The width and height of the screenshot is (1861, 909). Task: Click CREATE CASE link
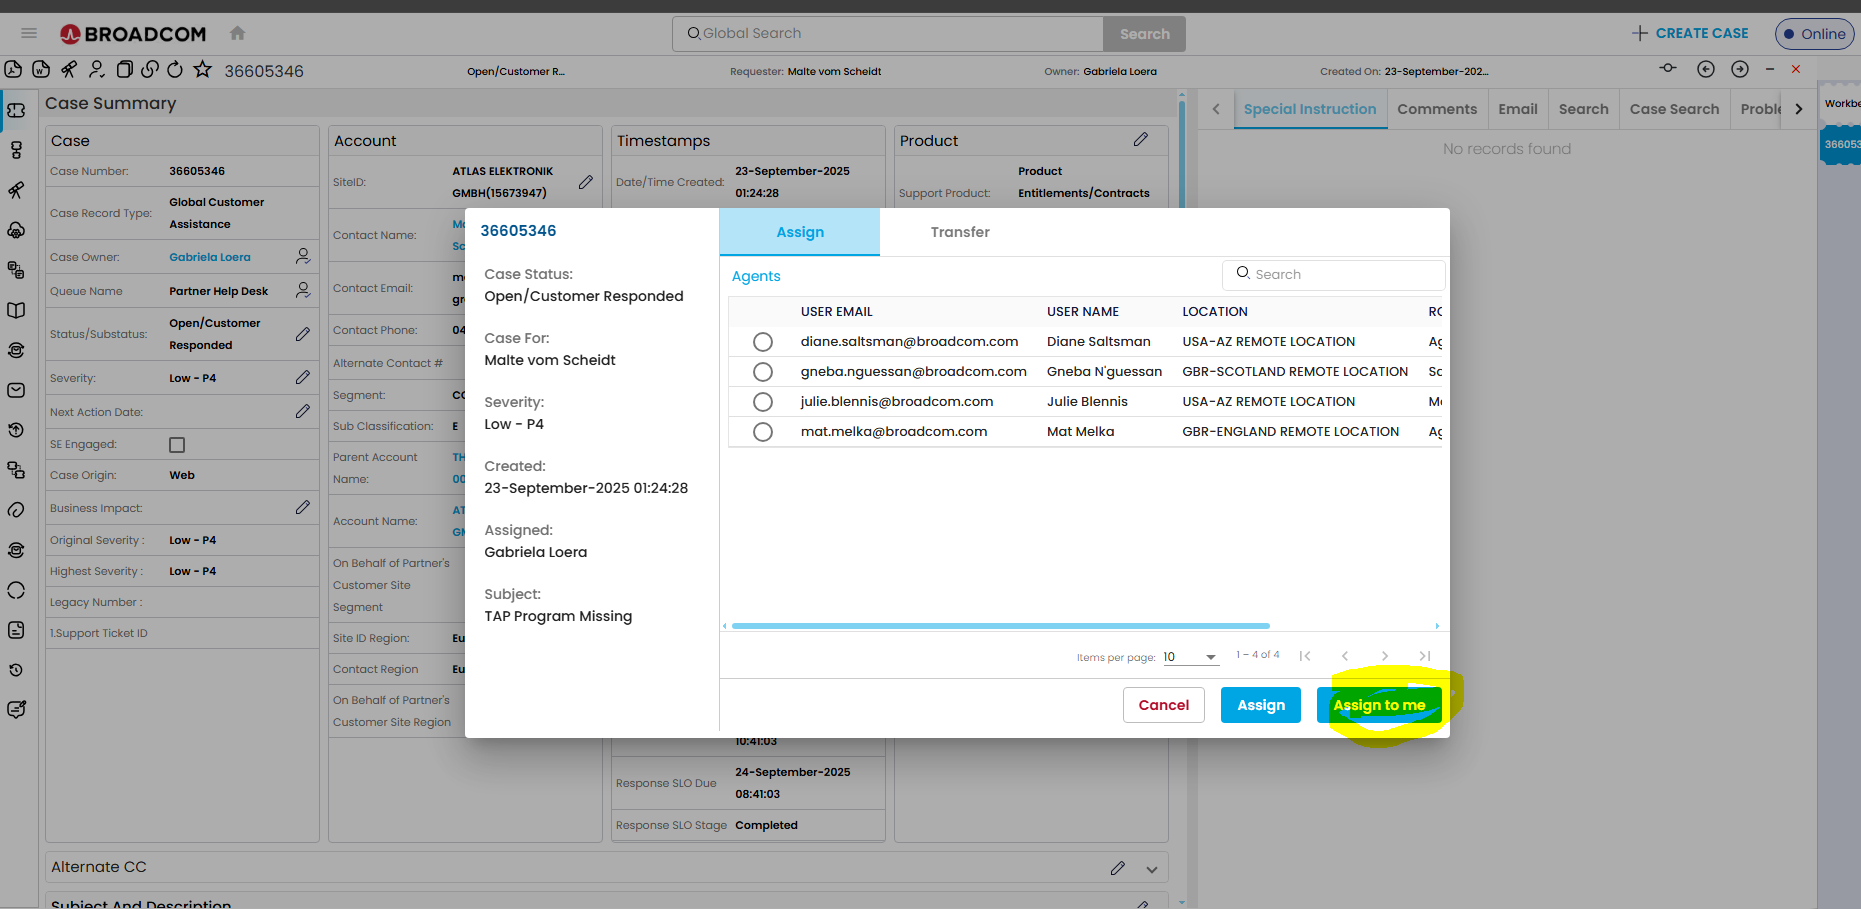[x=1691, y=33]
